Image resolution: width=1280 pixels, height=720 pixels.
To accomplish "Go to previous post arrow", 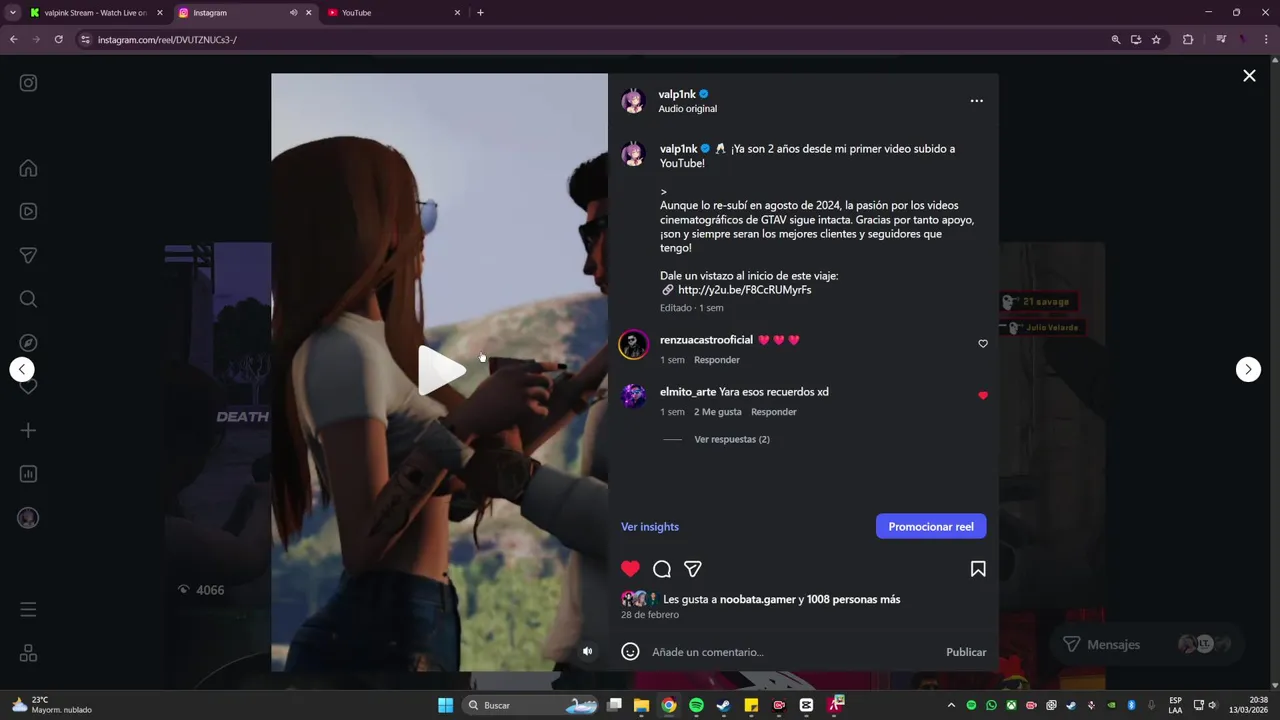I will pyautogui.click(x=22, y=369).
